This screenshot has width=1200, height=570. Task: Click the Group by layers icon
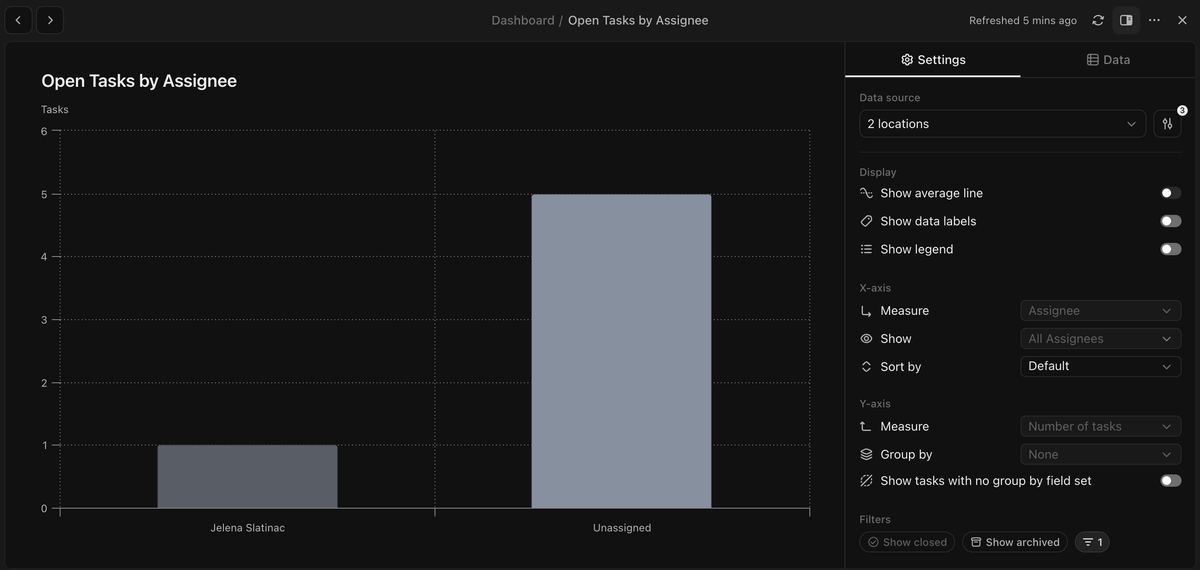click(866, 455)
